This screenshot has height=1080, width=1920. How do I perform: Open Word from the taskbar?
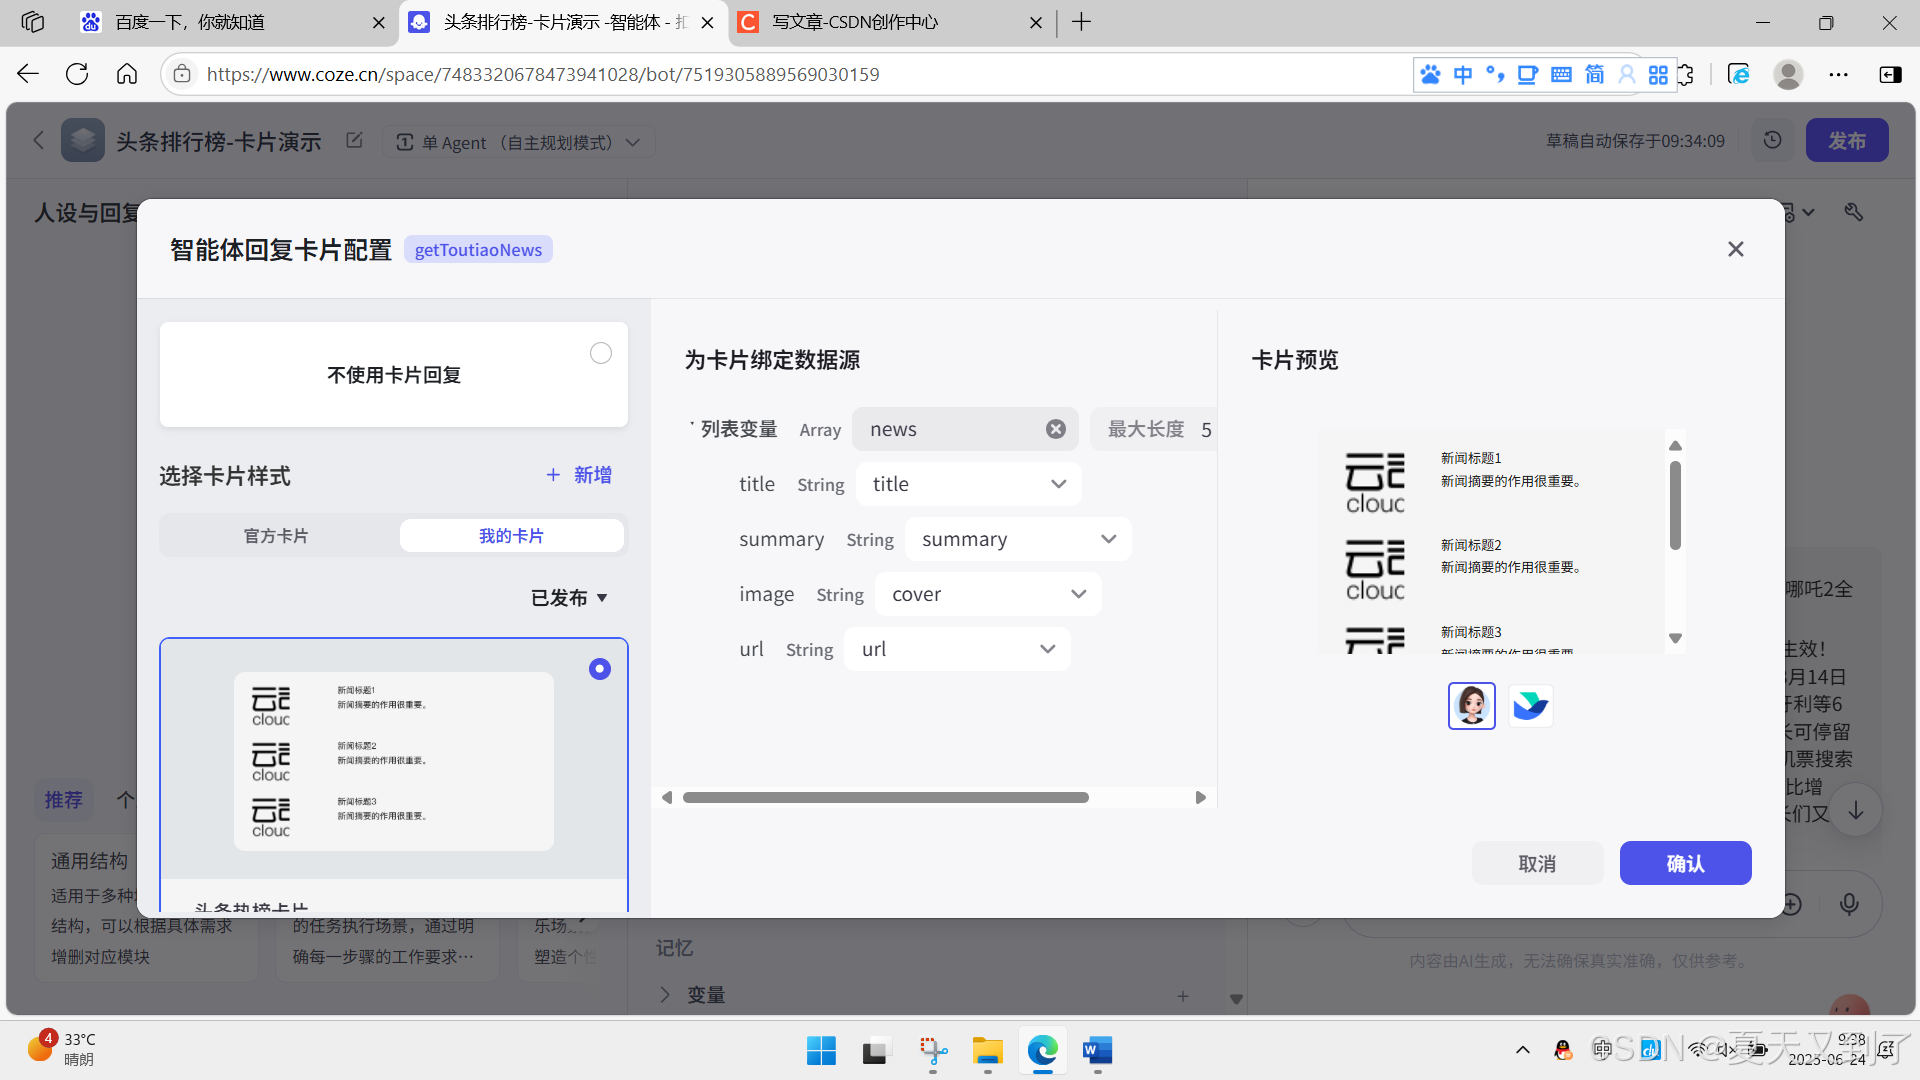1097,1051
